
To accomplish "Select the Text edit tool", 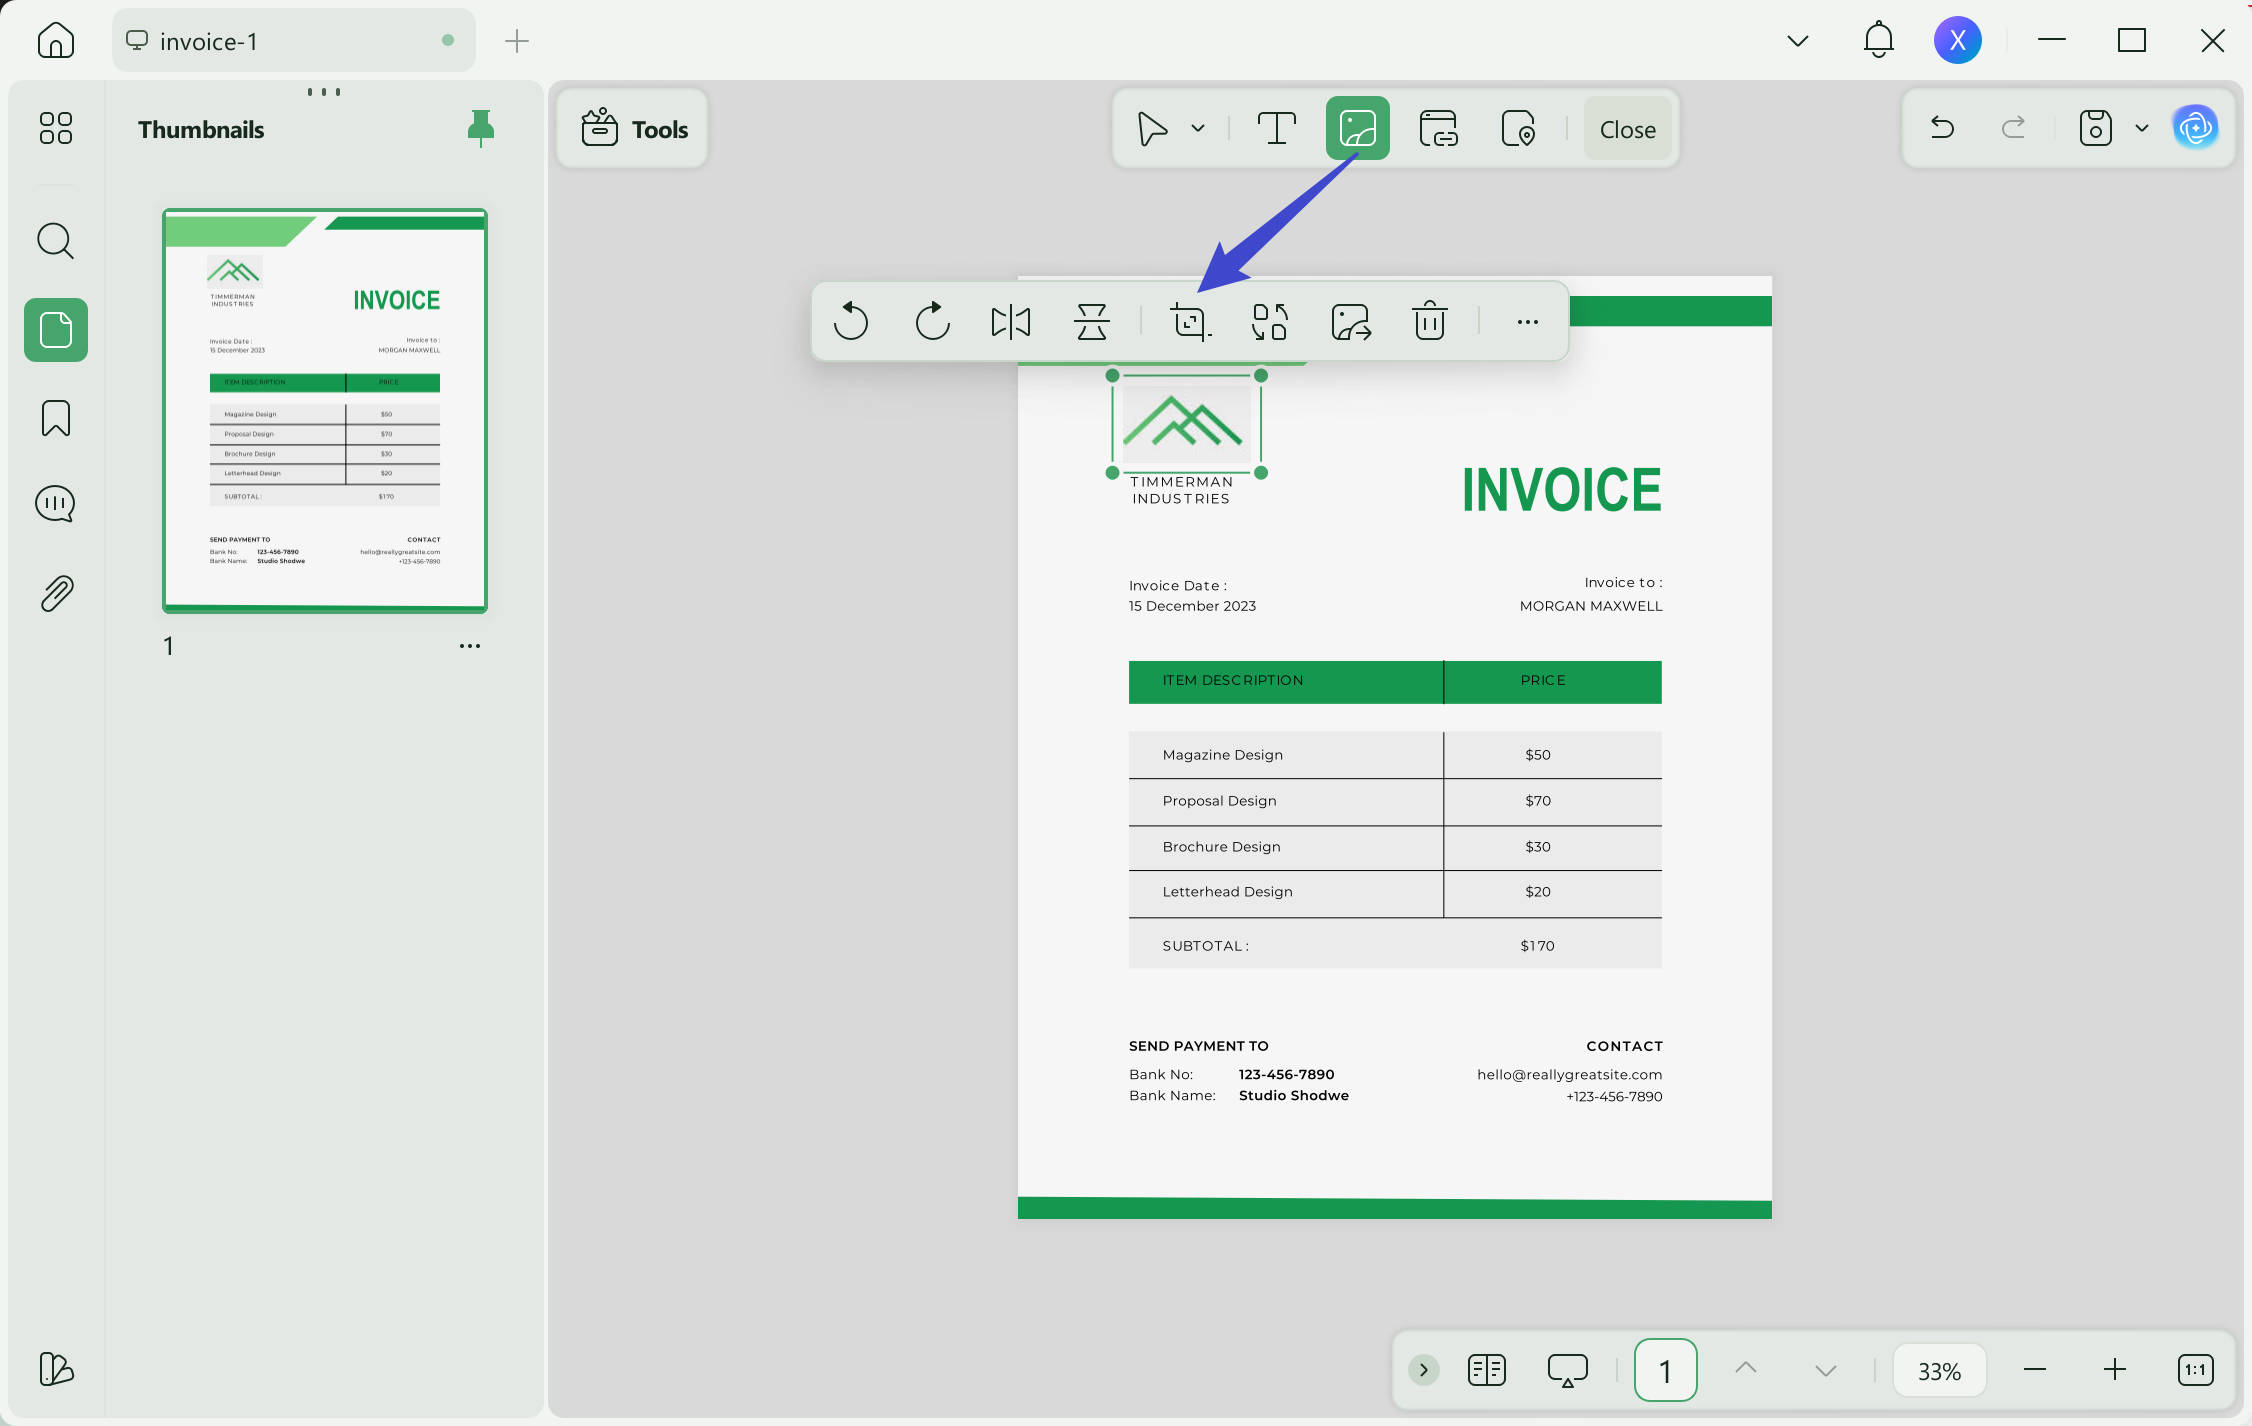I will tap(1277, 129).
